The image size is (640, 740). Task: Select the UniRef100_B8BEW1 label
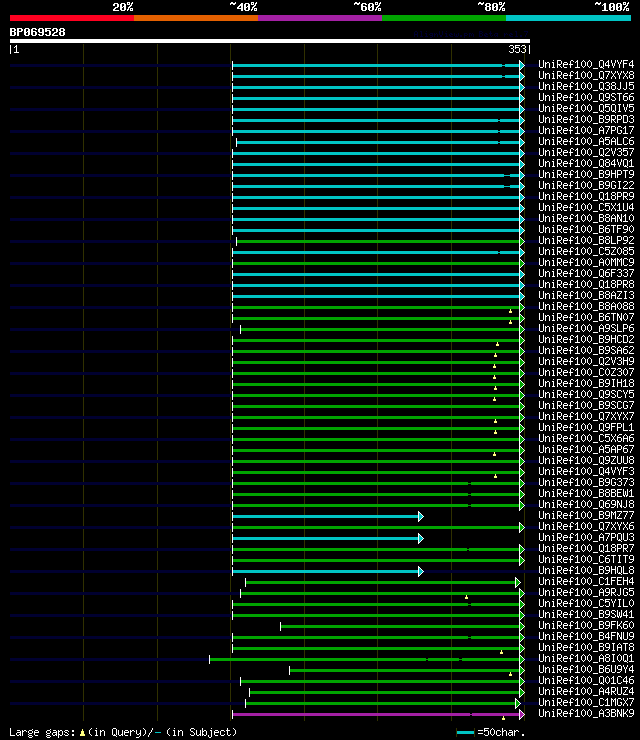586,493
